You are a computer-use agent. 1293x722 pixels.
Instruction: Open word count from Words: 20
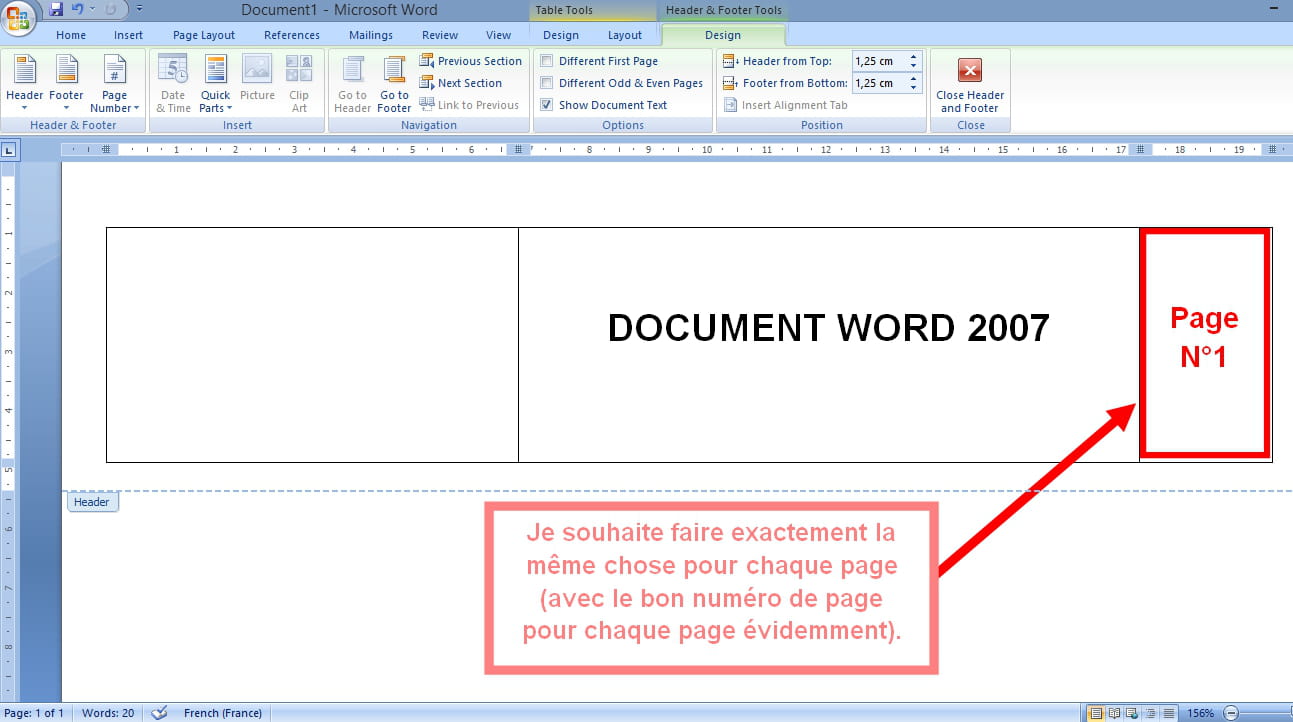tap(107, 713)
